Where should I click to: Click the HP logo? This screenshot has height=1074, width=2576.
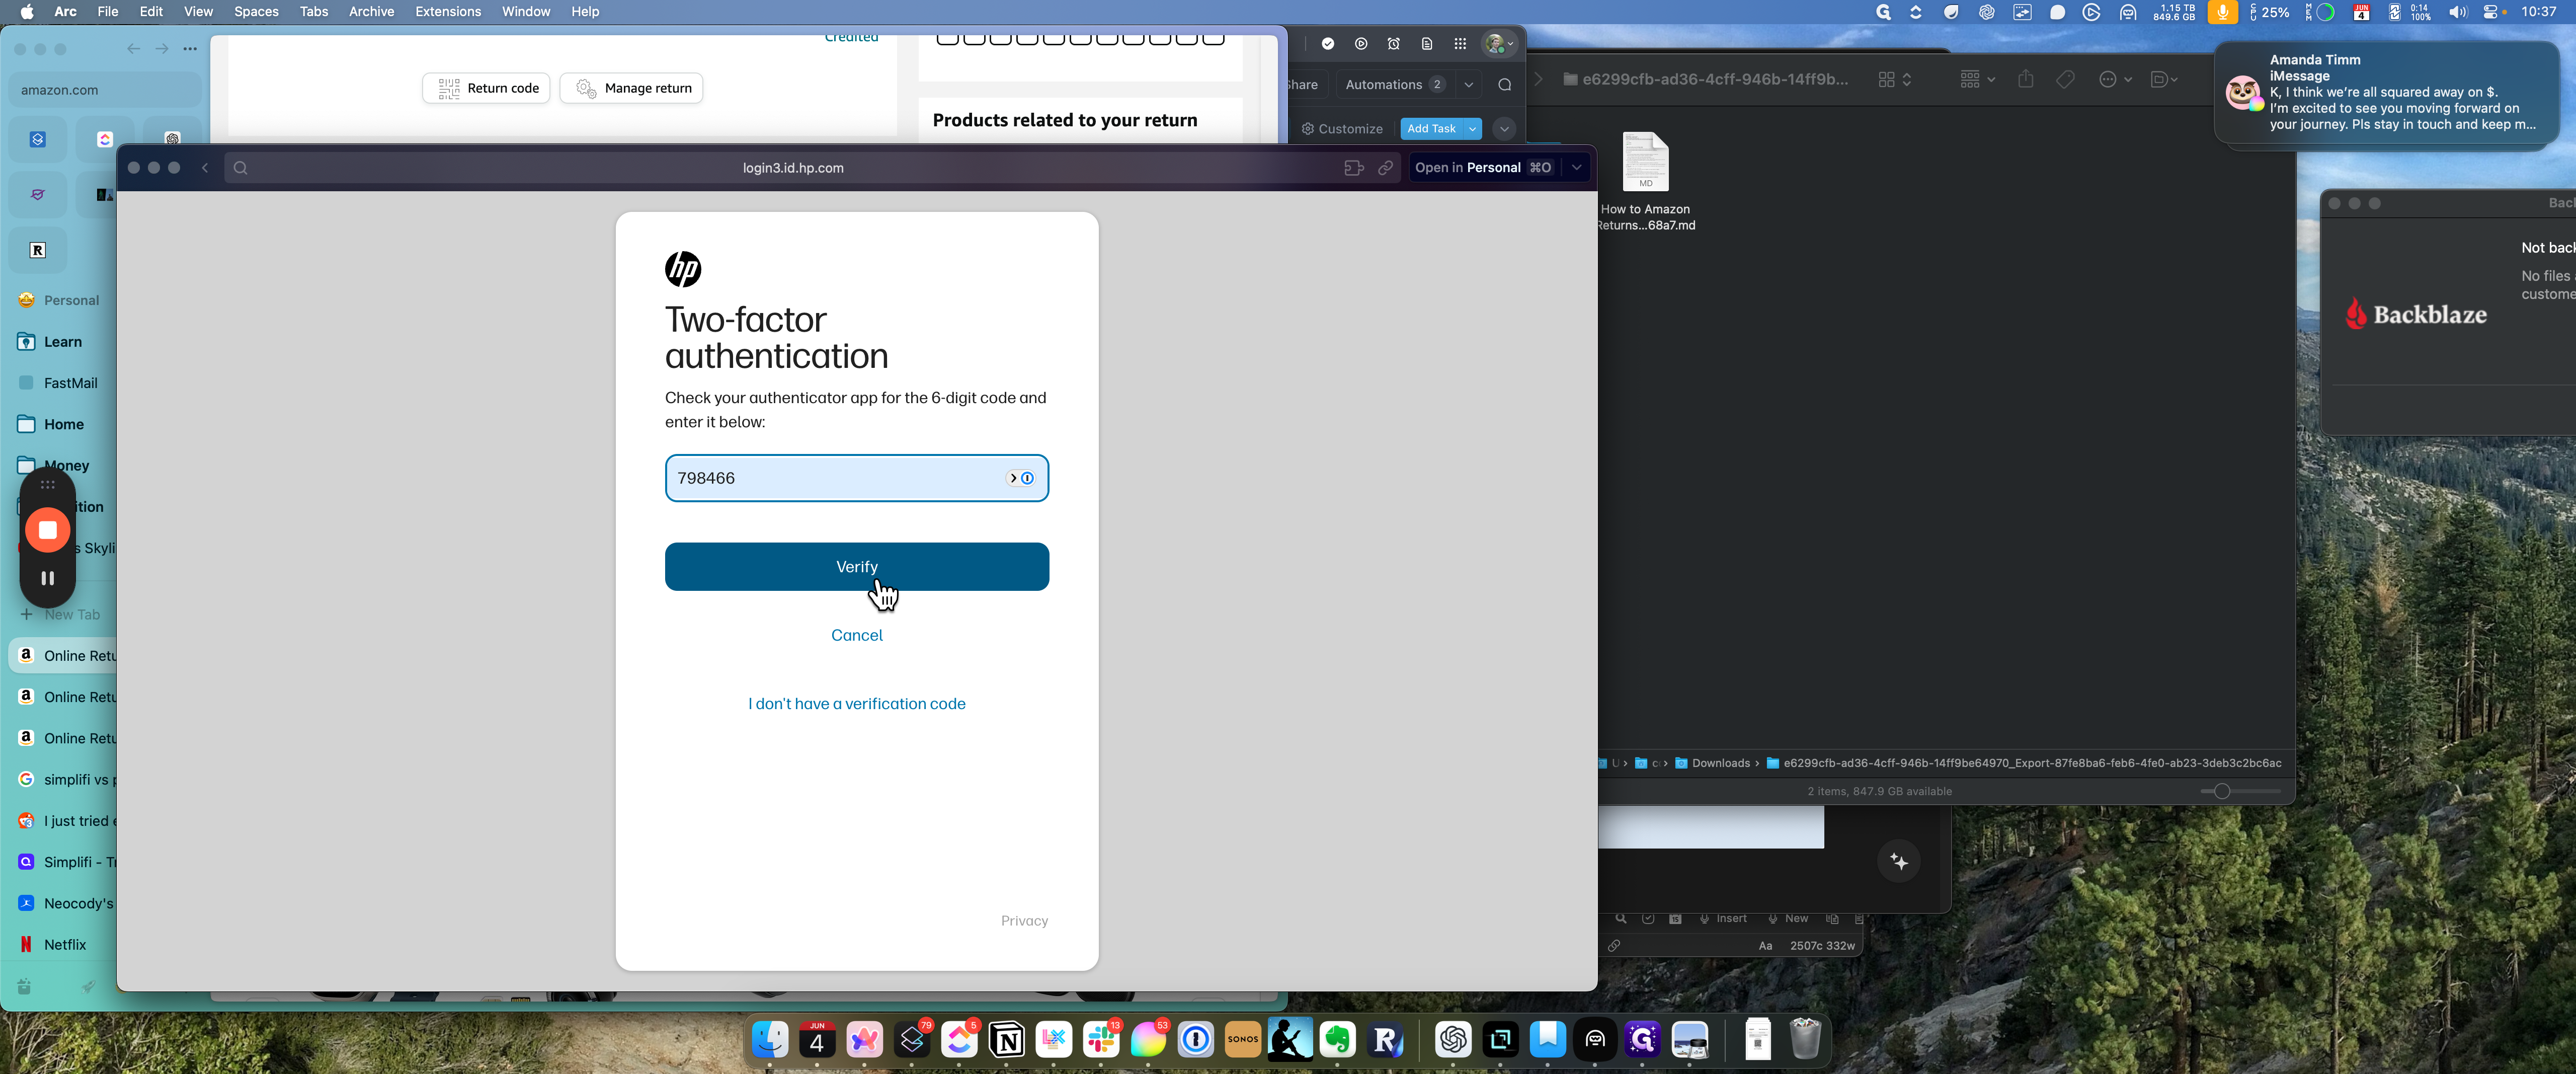tap(683, 268)
